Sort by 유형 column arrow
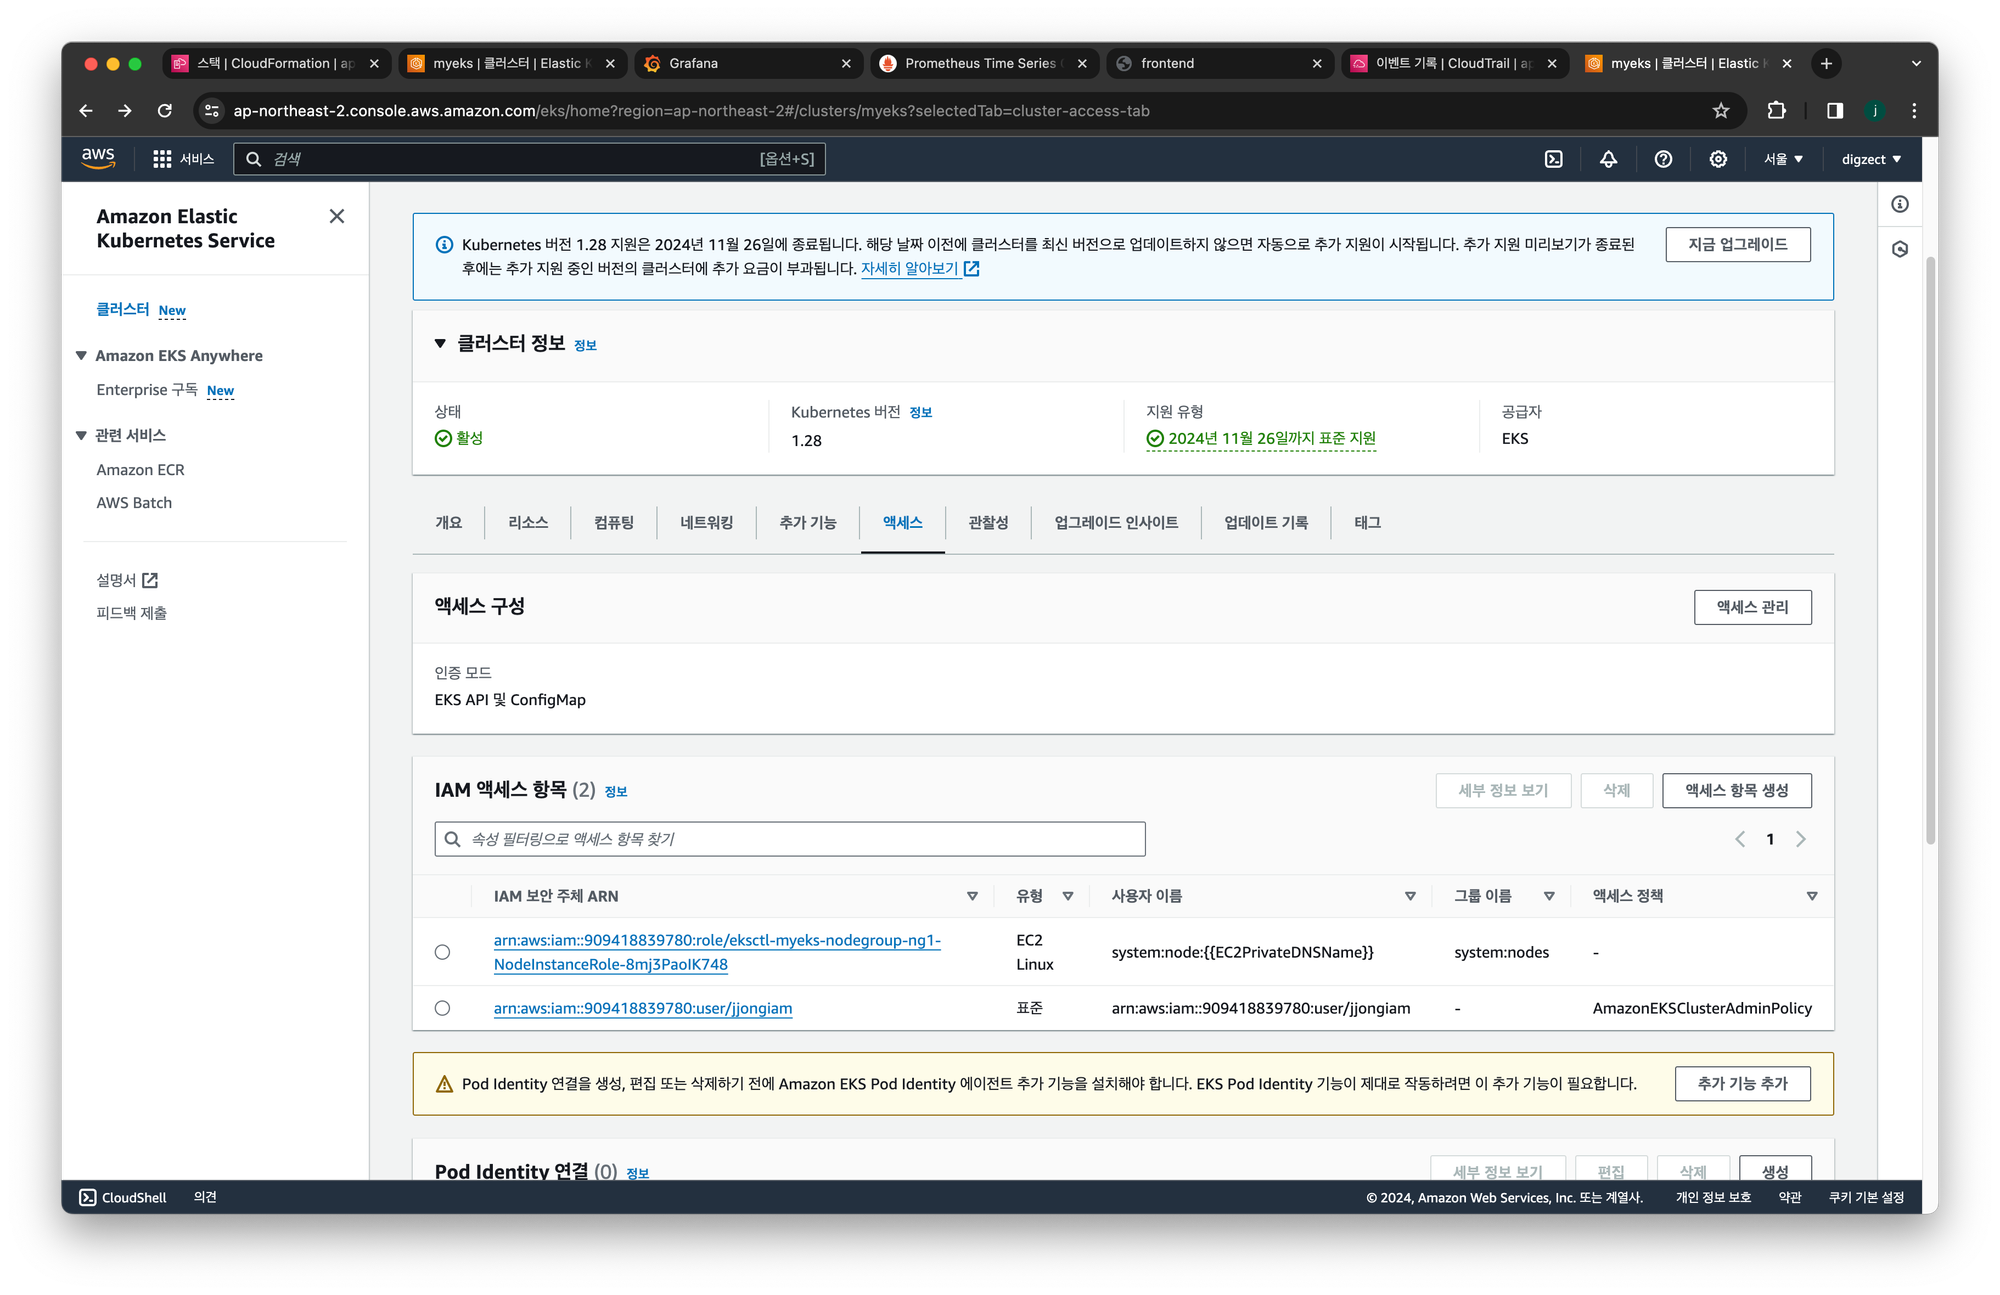 tap(1068, 896)
